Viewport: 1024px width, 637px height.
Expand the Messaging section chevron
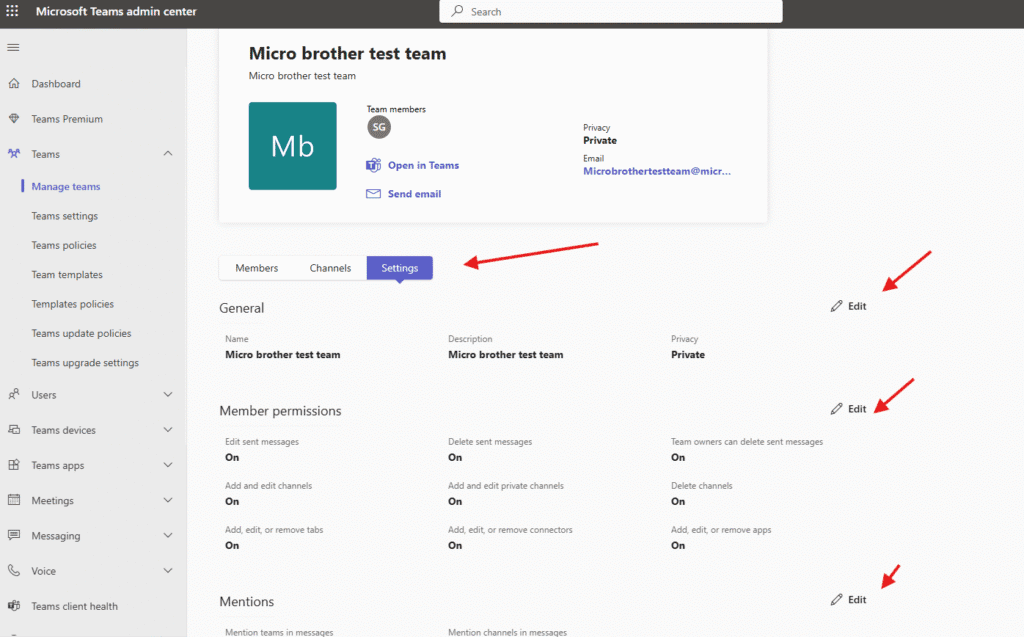pyautogui.click(x=167, y=536)
